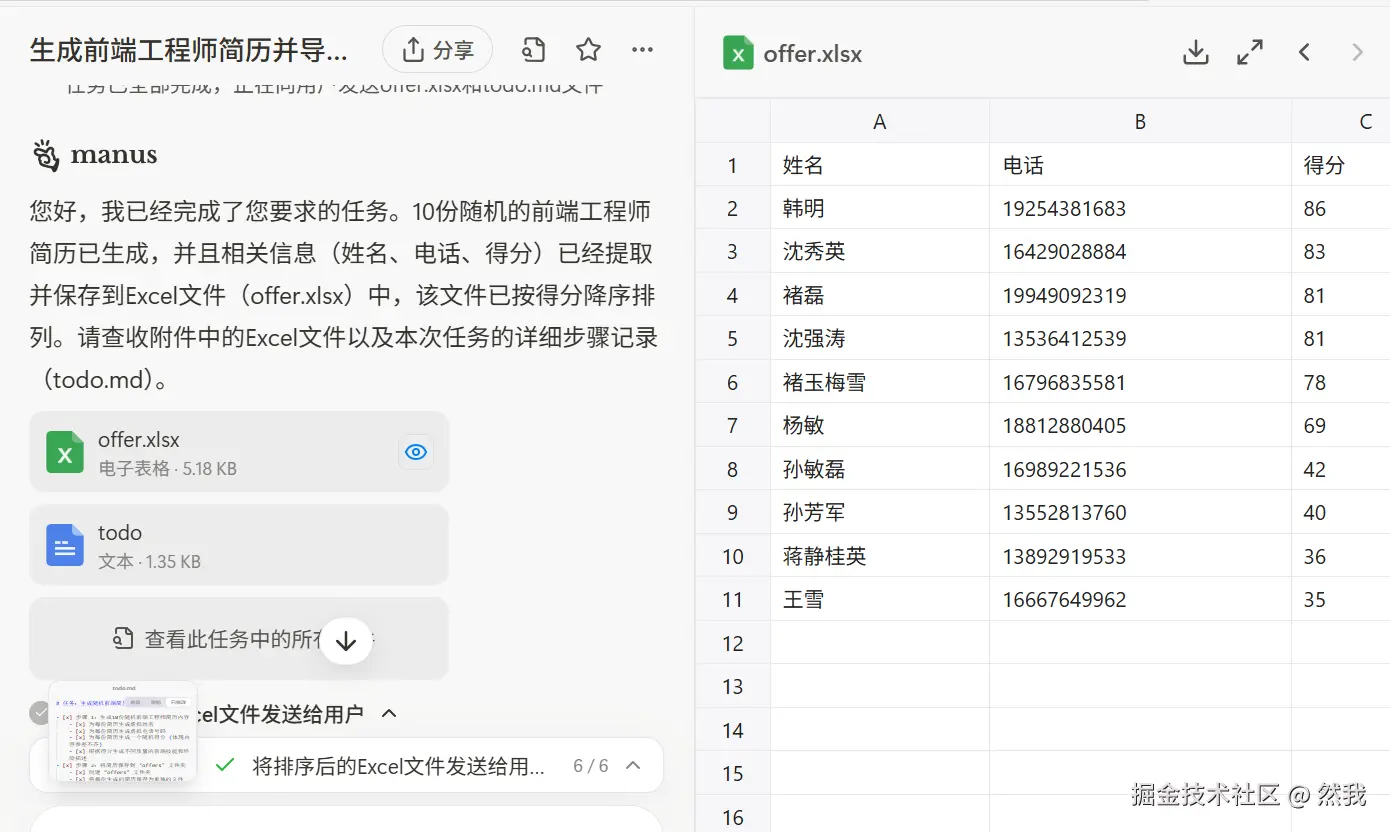
Task: Select the cell containing 孙敏磊
Action: point(880,470)
